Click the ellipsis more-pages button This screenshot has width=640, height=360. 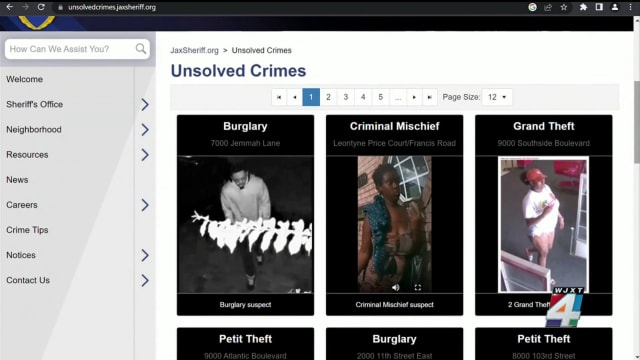tap(398, 97)
